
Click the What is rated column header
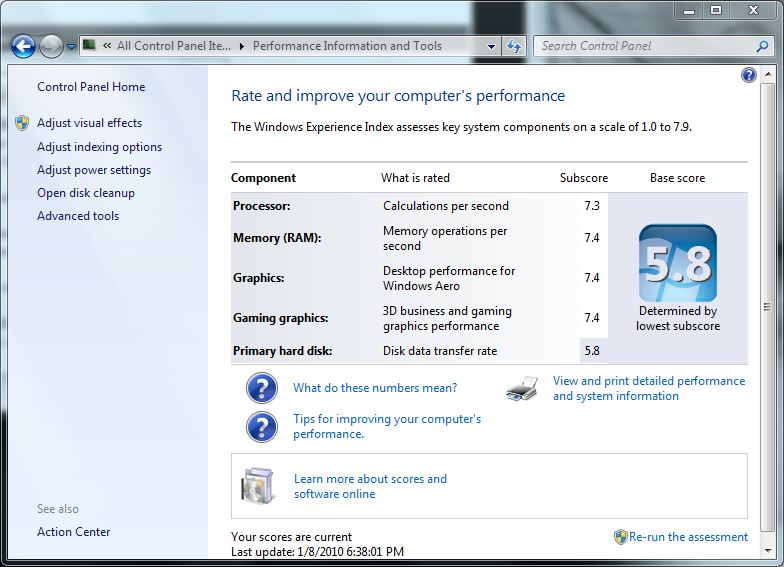[416, 178]
